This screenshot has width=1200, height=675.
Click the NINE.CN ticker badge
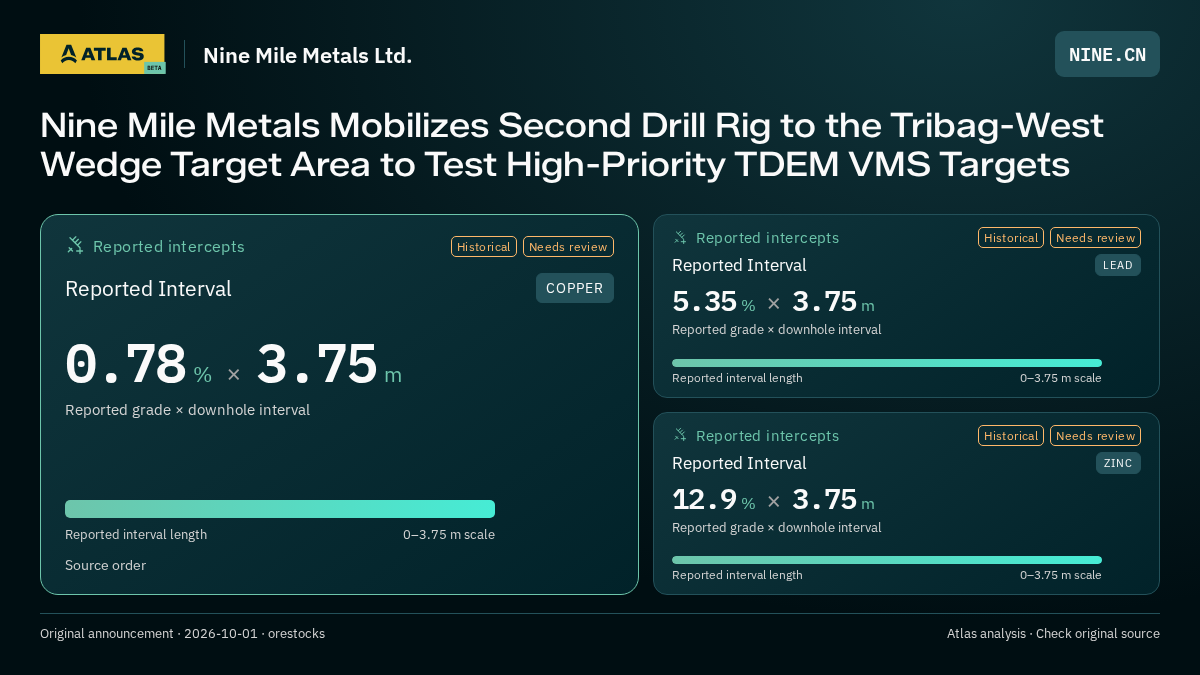(x=1107, y=54)
